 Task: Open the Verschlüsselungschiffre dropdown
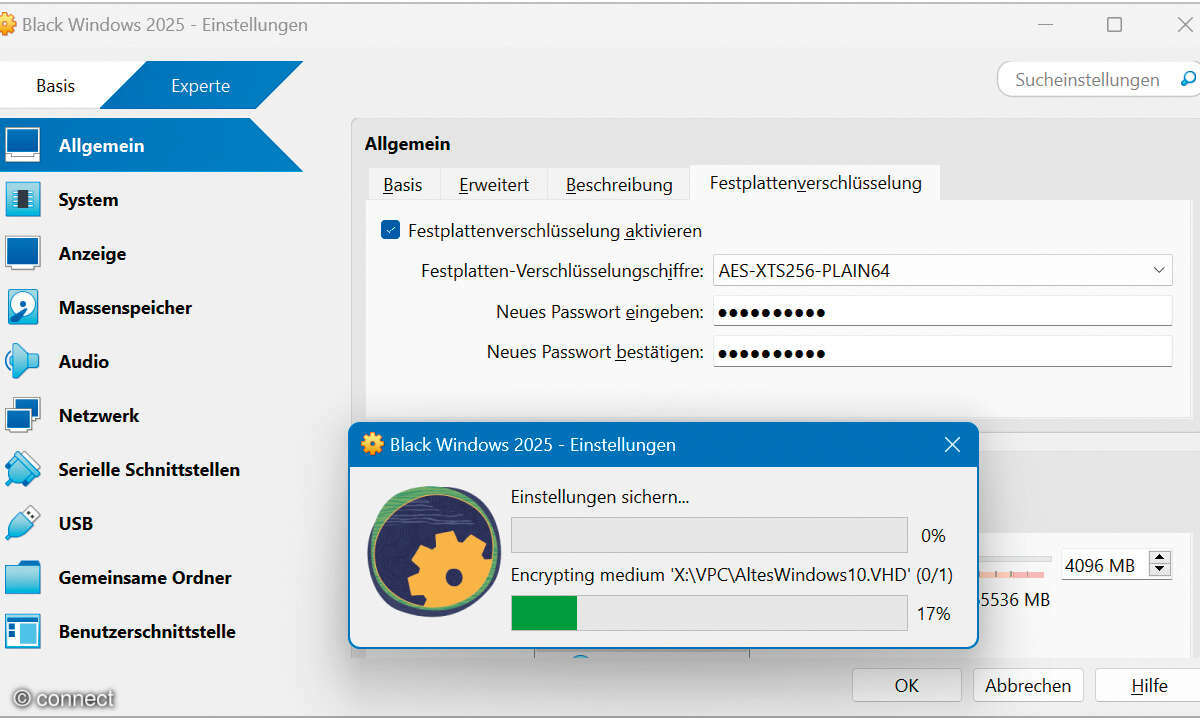click(x=942, y=270)
